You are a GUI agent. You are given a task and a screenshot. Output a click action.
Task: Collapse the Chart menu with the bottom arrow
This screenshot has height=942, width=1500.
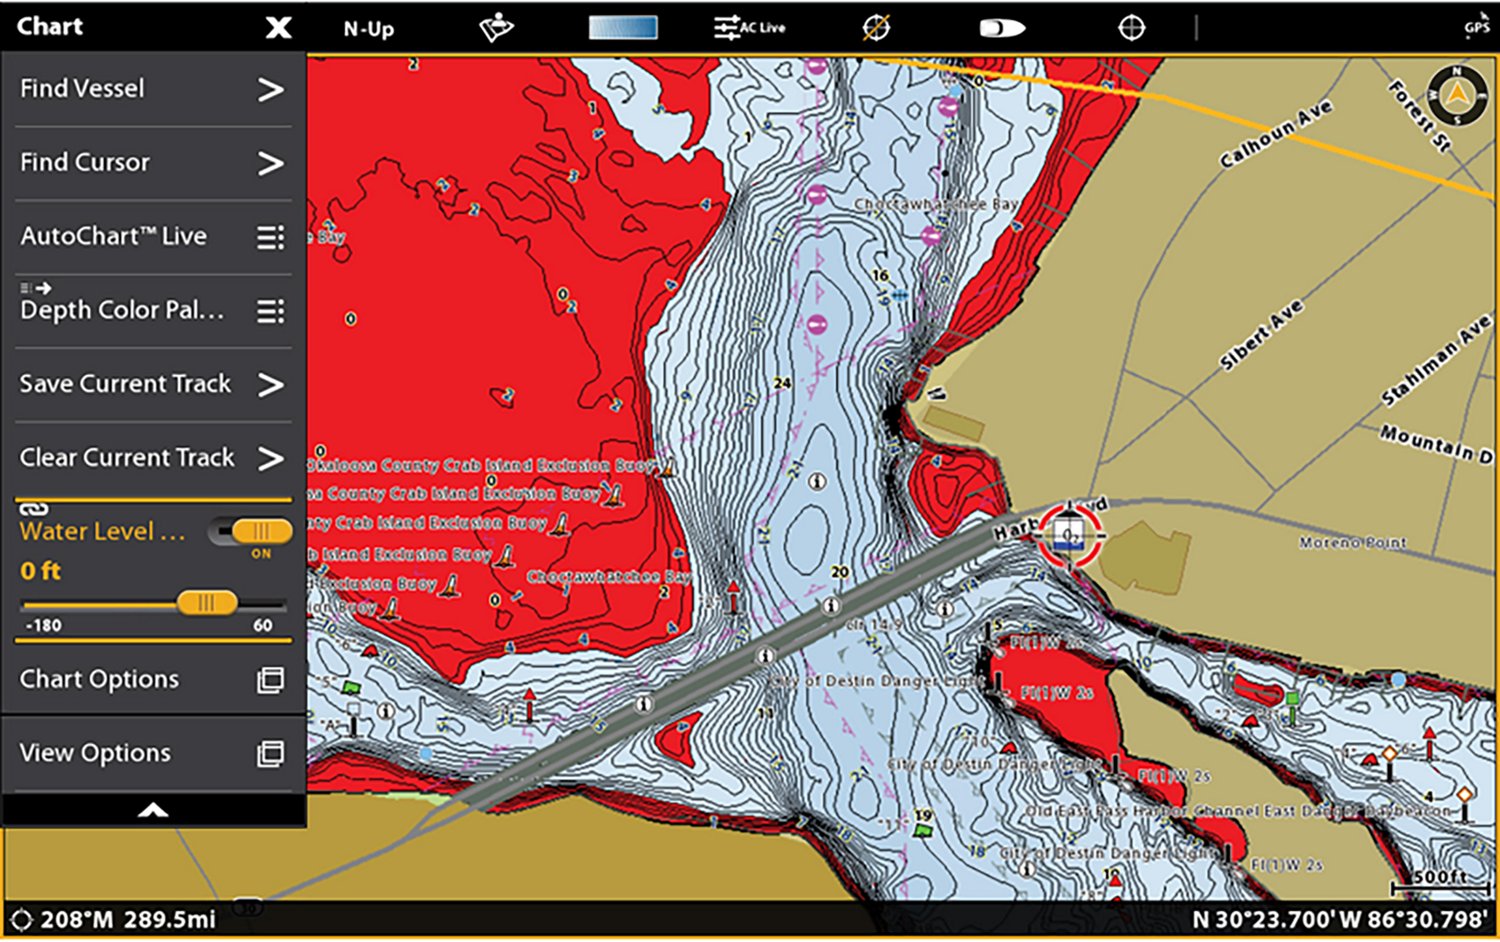tap(152, 810)
